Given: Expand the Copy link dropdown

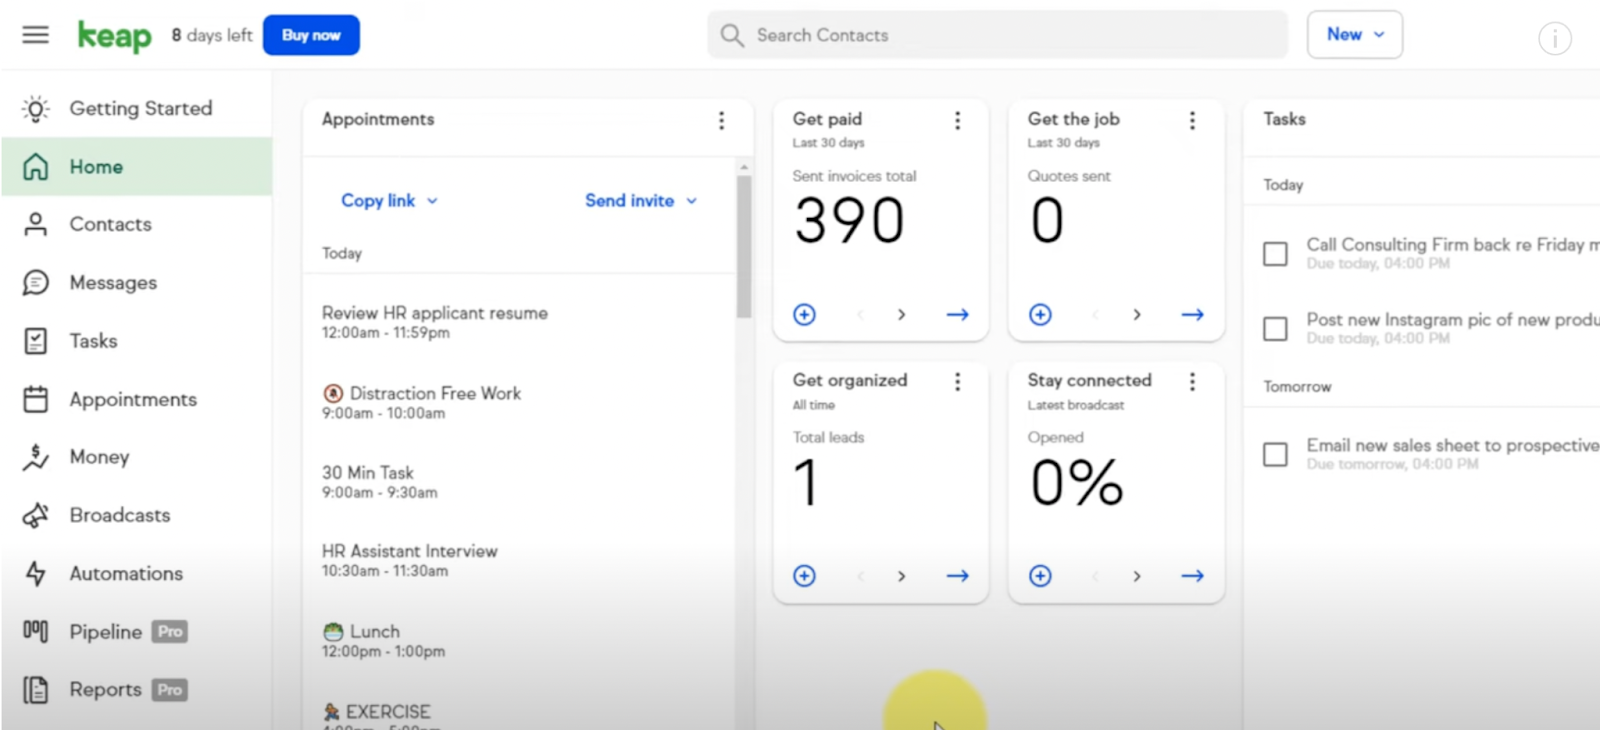Looking at the screenshot, I should pos(389,201).
